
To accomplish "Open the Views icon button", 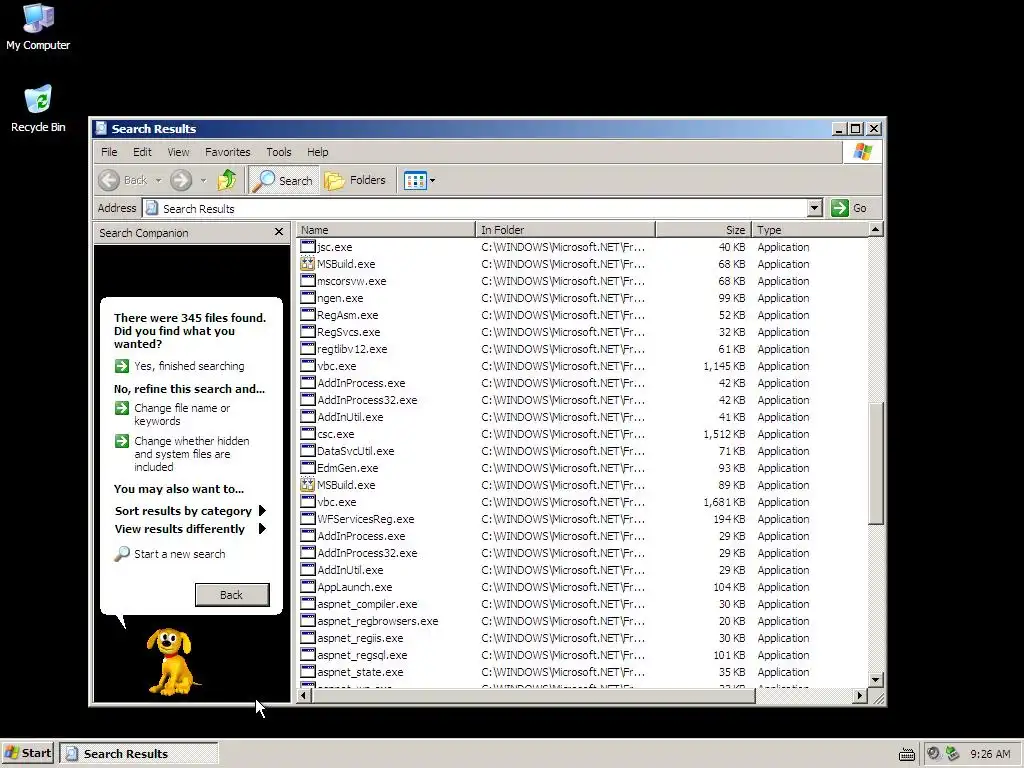I will (x=415, y=180).
